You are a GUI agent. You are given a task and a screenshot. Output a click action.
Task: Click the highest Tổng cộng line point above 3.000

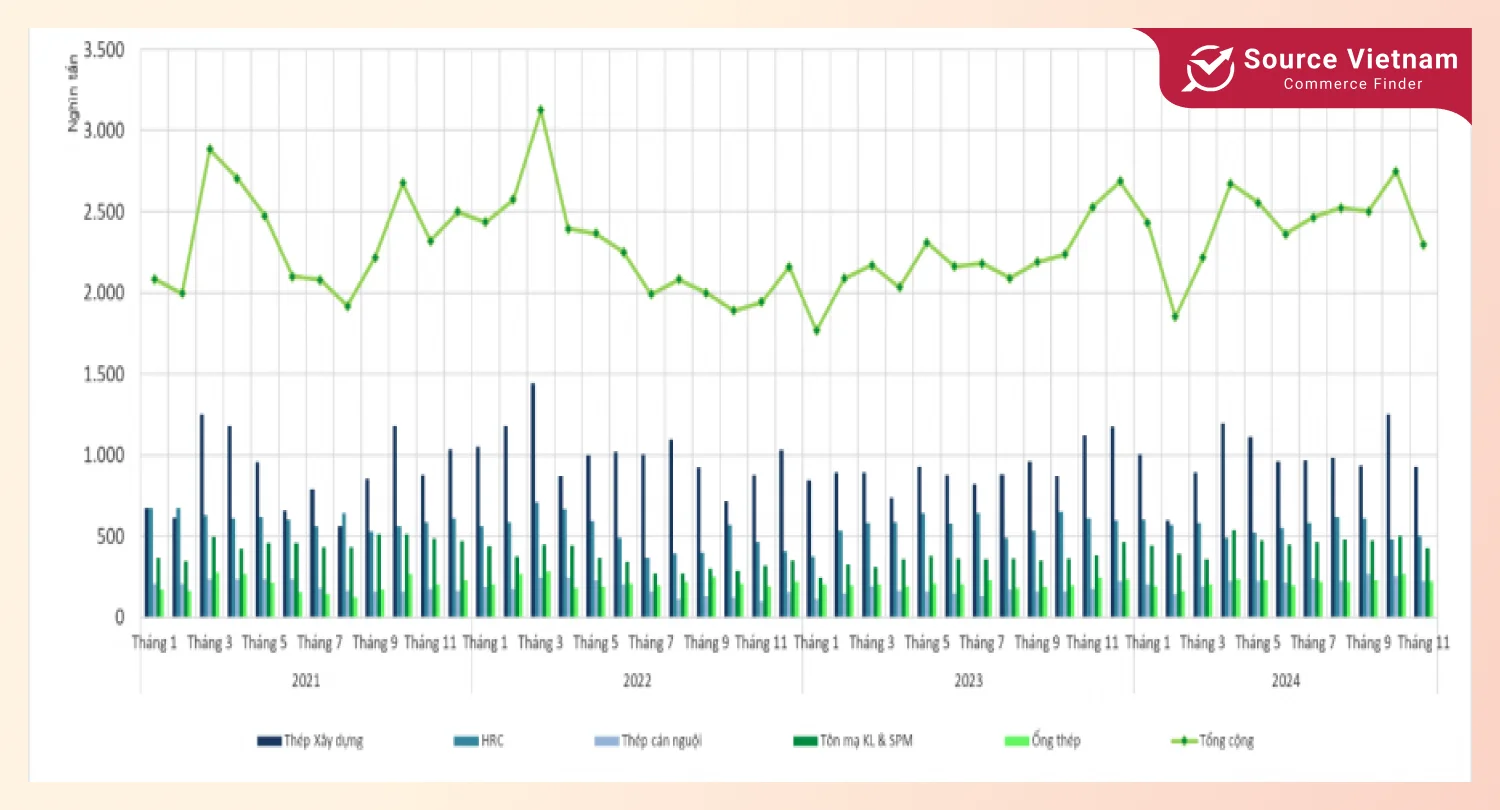click(541, 110)
